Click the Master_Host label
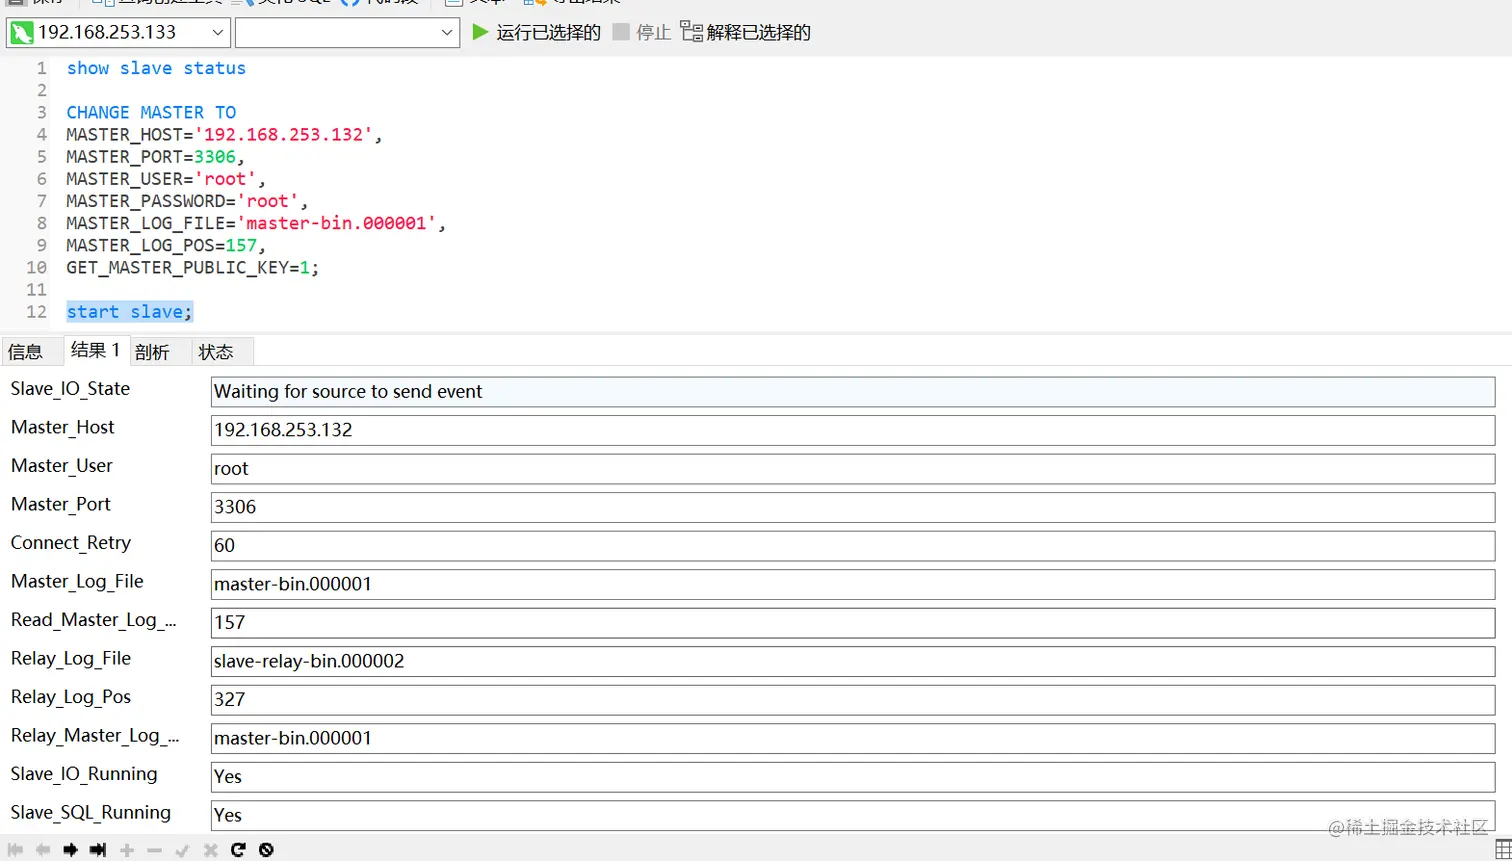 63,428
